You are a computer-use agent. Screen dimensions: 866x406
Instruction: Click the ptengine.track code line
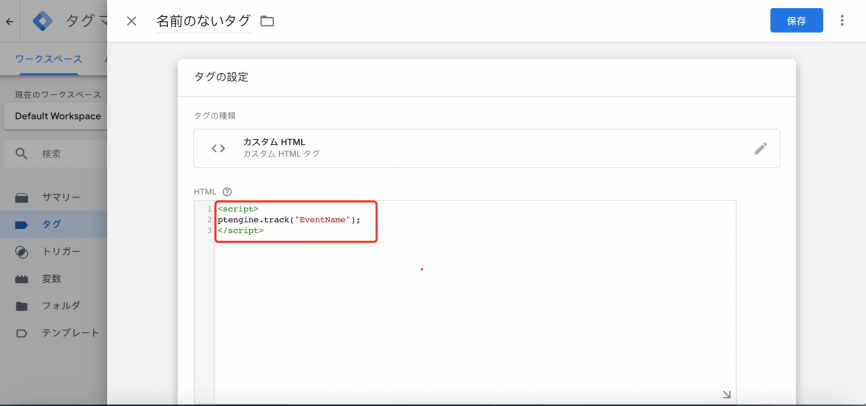pyautogui.click(x=289, y=220)
